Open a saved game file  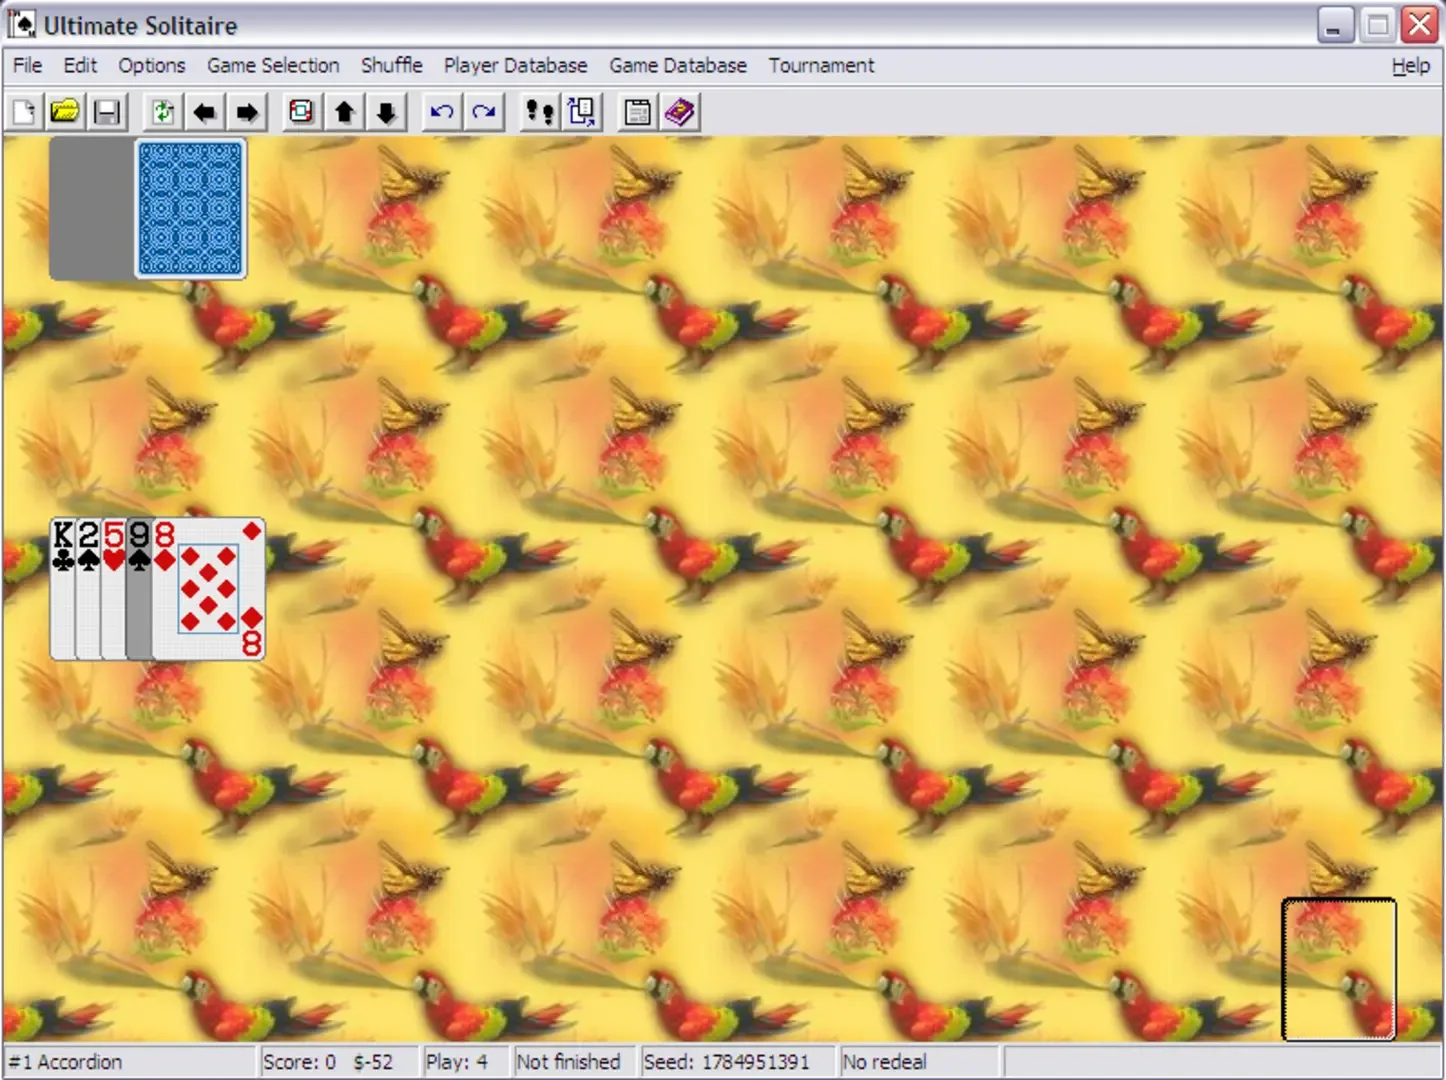click(x=65, y=112)
